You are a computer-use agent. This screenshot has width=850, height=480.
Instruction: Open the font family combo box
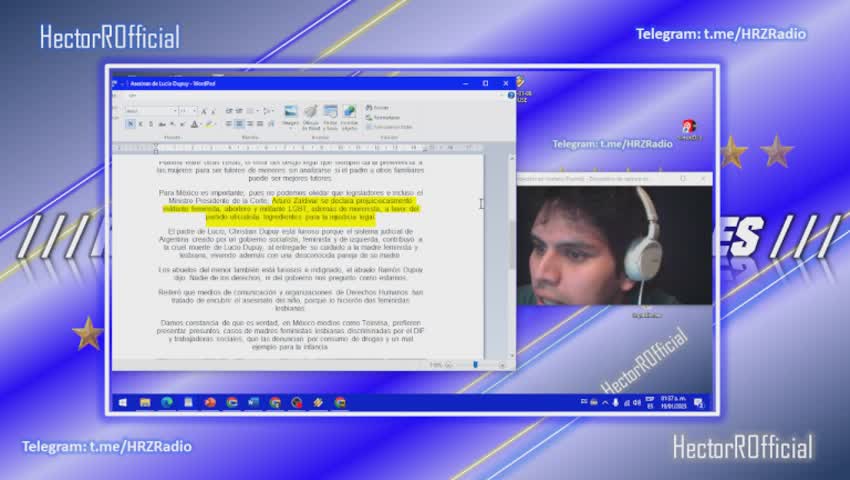tap(152, 111)
